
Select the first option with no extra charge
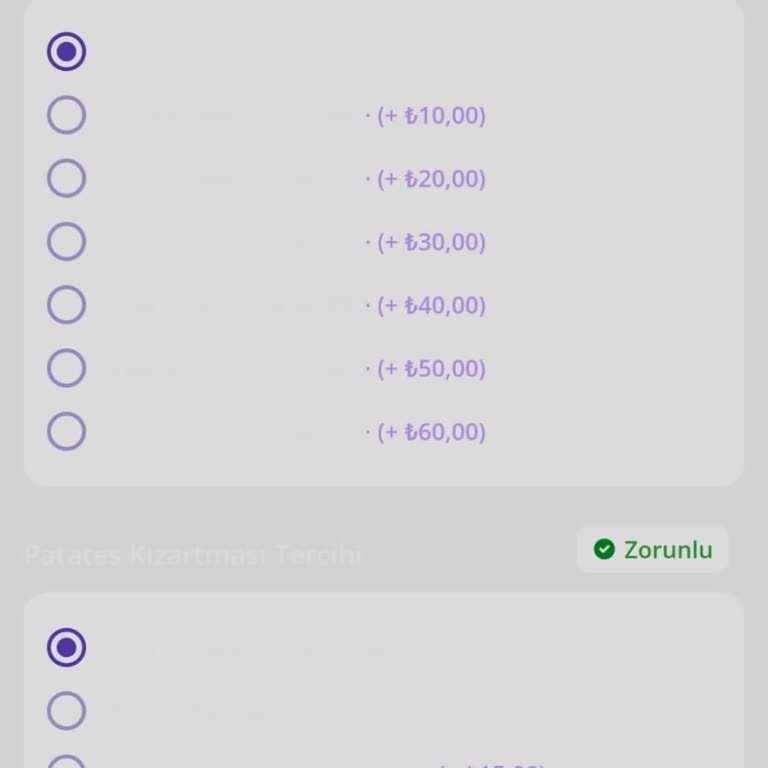(66, 52)
